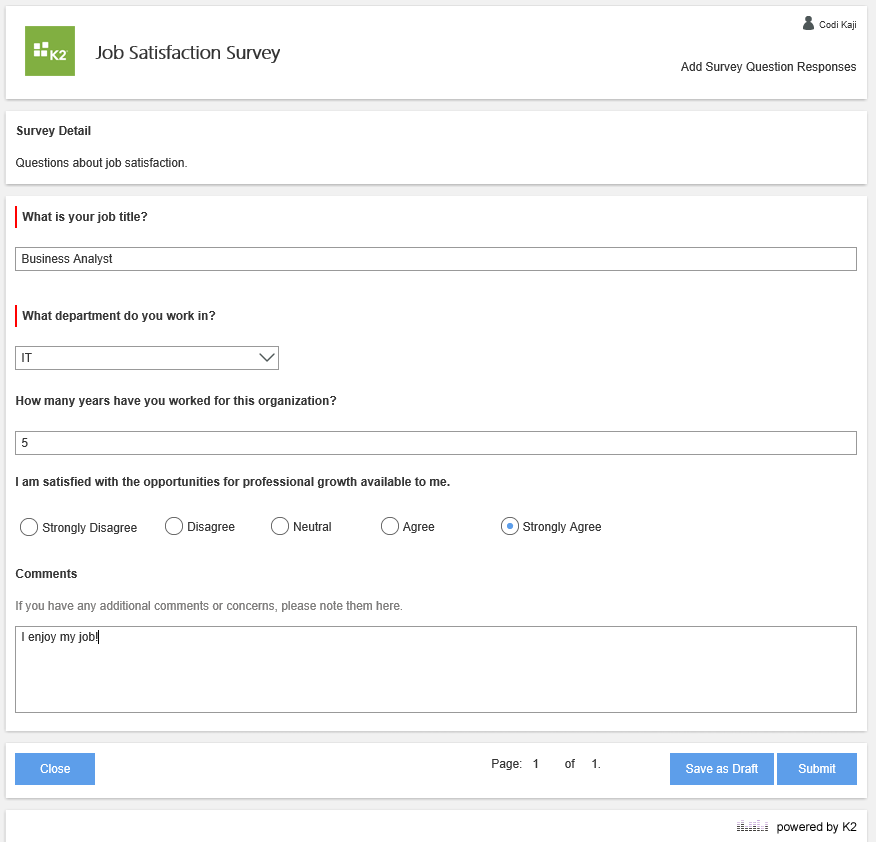The image size is (876, 842).
Task: Click the Save as Draft button
Action: (x=721, y=769)
